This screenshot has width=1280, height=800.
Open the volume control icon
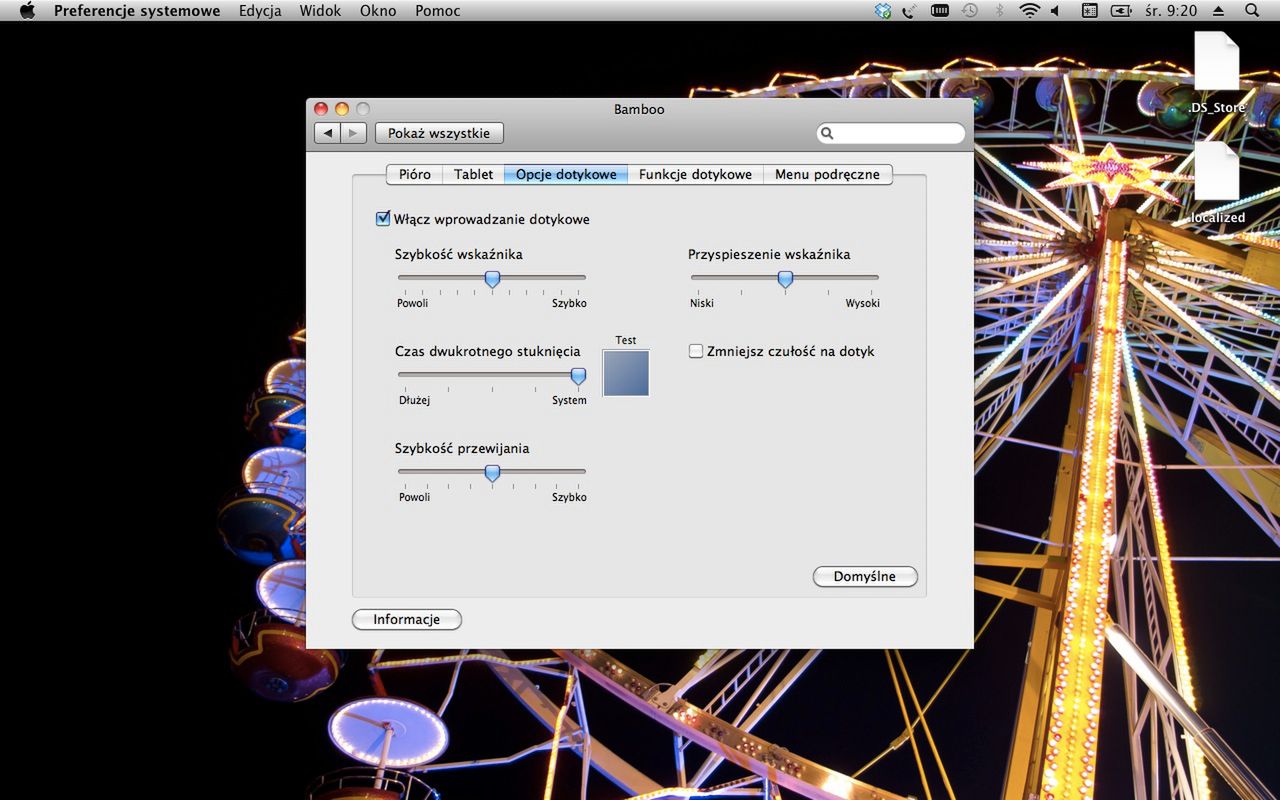[x=1056, y=11]
